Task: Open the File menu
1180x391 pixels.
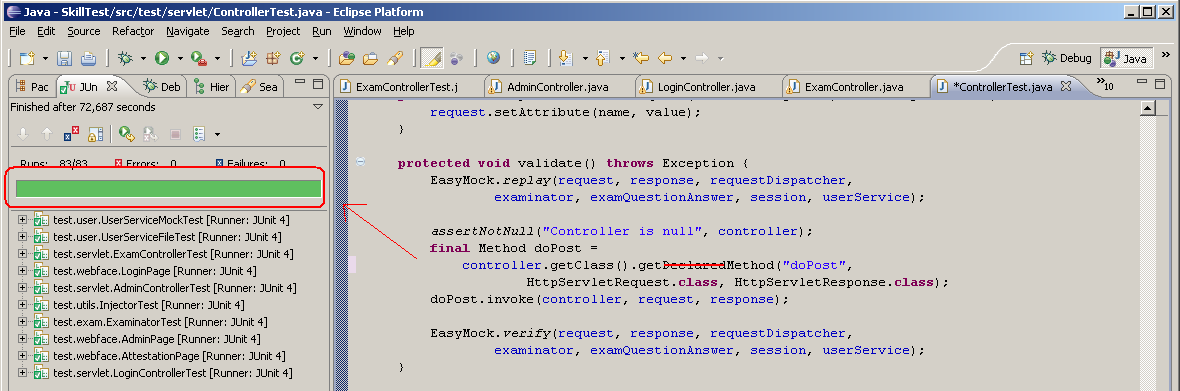Action: (x=17, y=31)
